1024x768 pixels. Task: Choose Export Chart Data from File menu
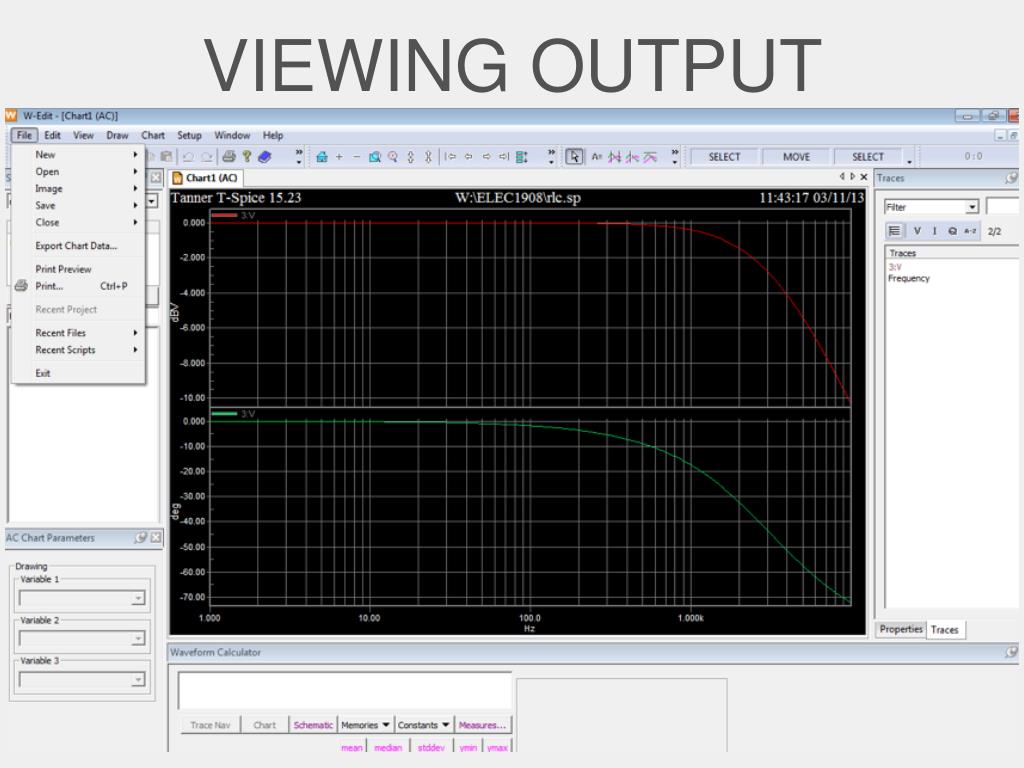78,246
